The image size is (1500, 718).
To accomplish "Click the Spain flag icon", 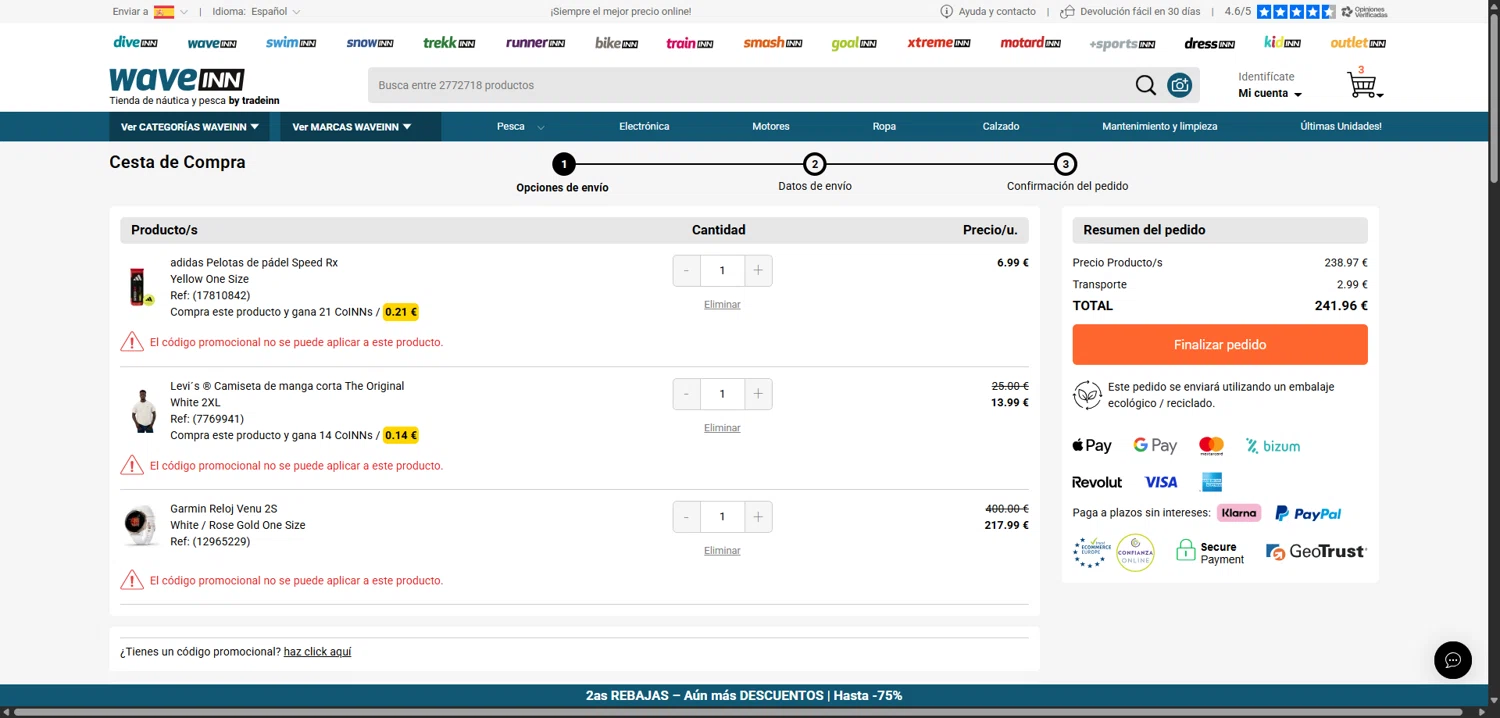I will pyautogui.click(x=164, y=12).
